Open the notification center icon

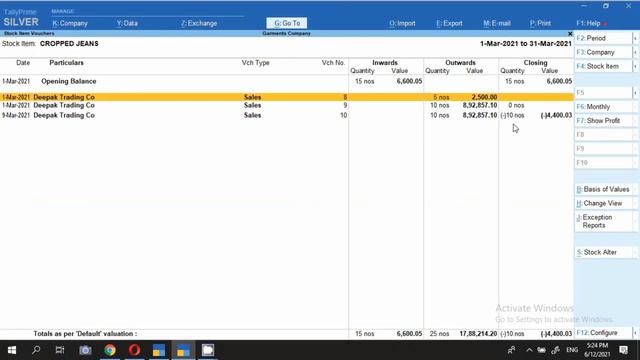tap(623, 350)
